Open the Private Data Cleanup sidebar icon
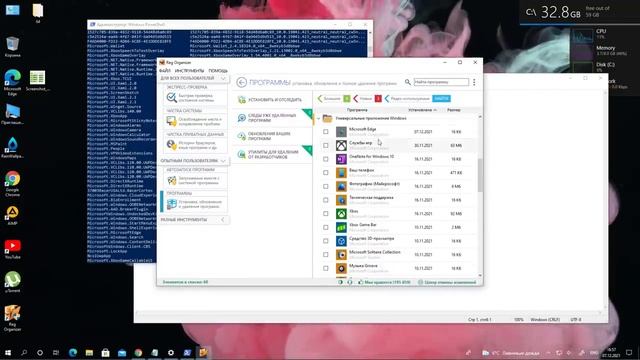The image size is (640, 360). coord(171,145)
